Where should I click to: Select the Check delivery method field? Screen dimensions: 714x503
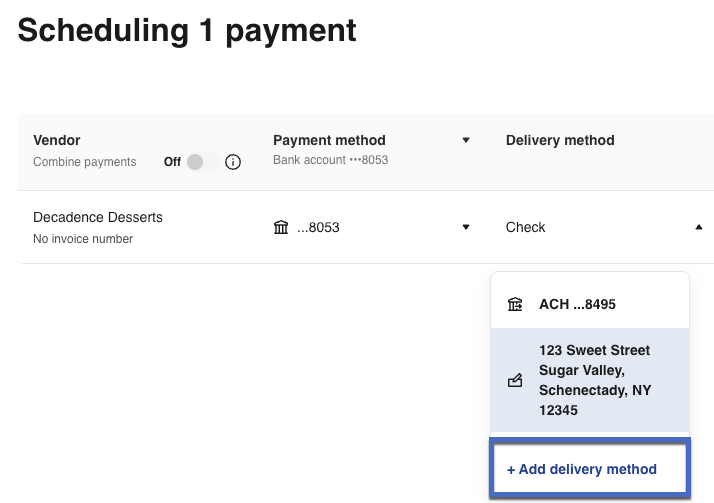(x=526, y=227)
